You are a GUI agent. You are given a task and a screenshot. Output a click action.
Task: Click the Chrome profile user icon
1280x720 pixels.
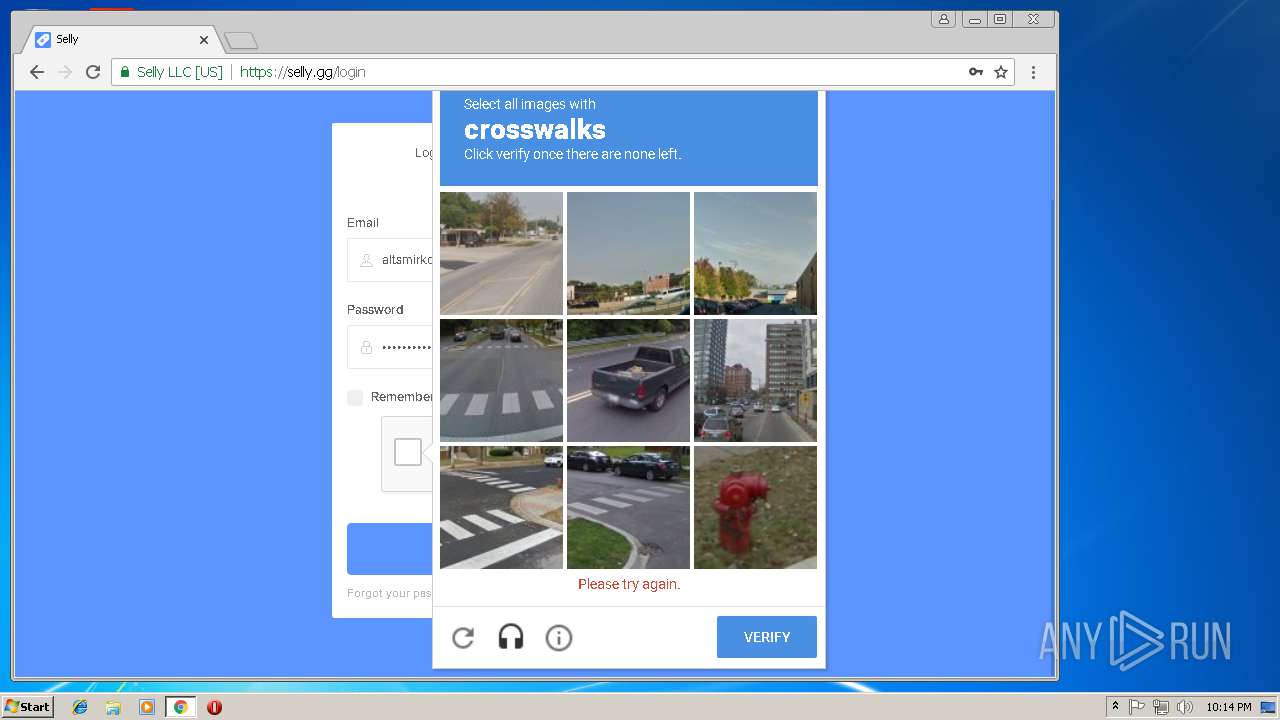tap(943, 19)
